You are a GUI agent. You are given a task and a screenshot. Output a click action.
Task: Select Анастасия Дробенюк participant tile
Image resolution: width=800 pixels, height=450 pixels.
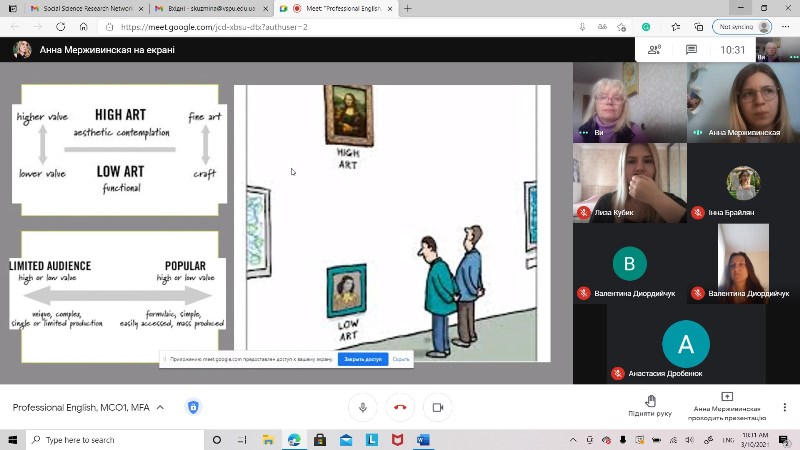tap(686, 344)
